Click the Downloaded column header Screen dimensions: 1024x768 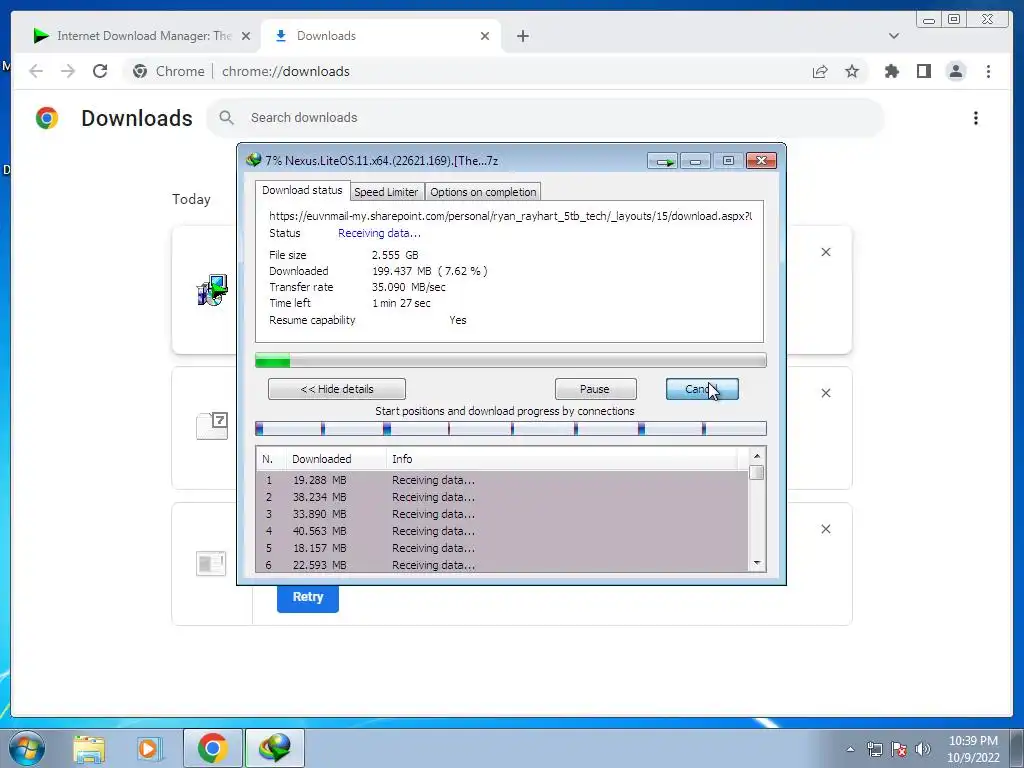(336, 459)
